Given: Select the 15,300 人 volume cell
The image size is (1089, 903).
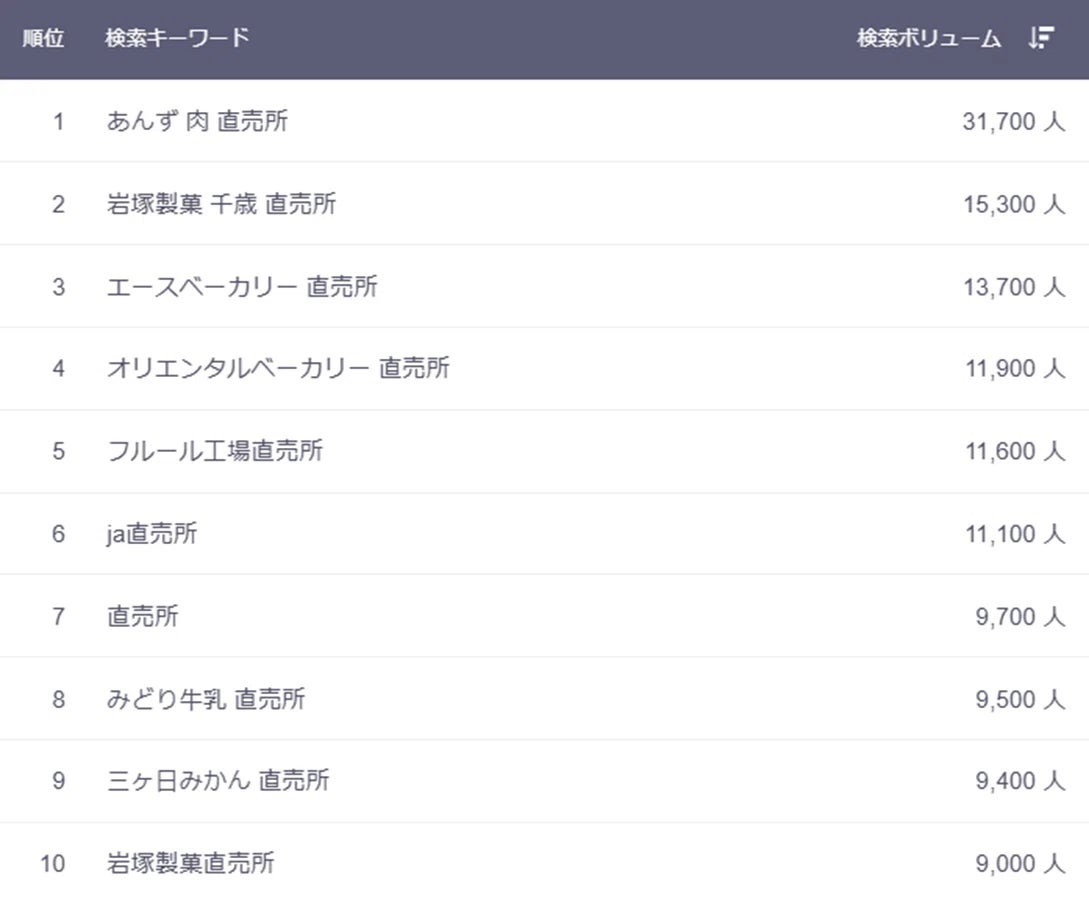Looking at the screenshot, I should [x=1013, y=204].
